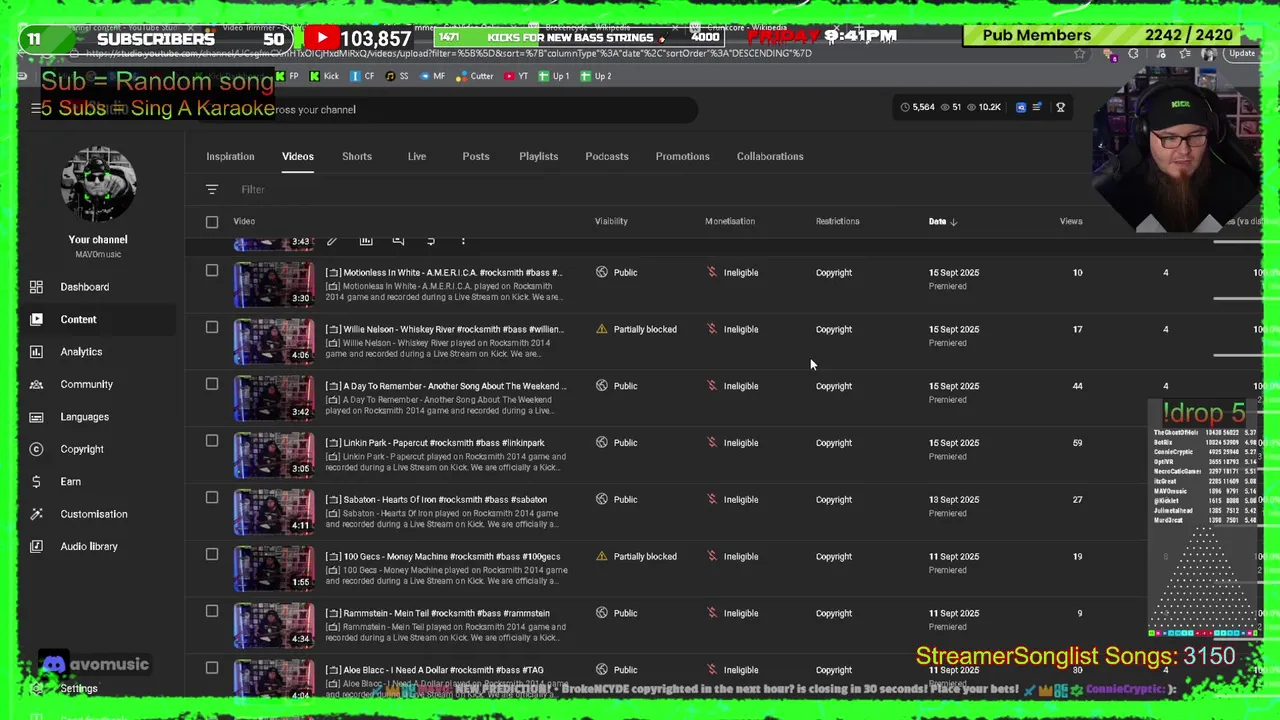
Task: Open the Up 2 bookmark
Action: coord(596,76)
